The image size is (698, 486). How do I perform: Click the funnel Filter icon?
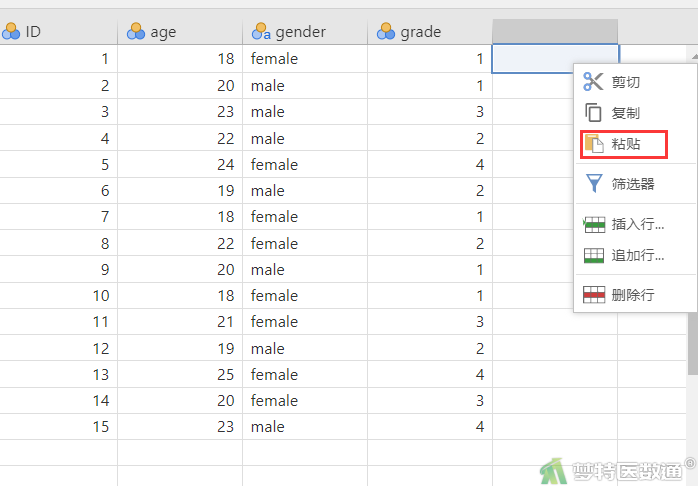pyautogui.click(x=594, y=183)
